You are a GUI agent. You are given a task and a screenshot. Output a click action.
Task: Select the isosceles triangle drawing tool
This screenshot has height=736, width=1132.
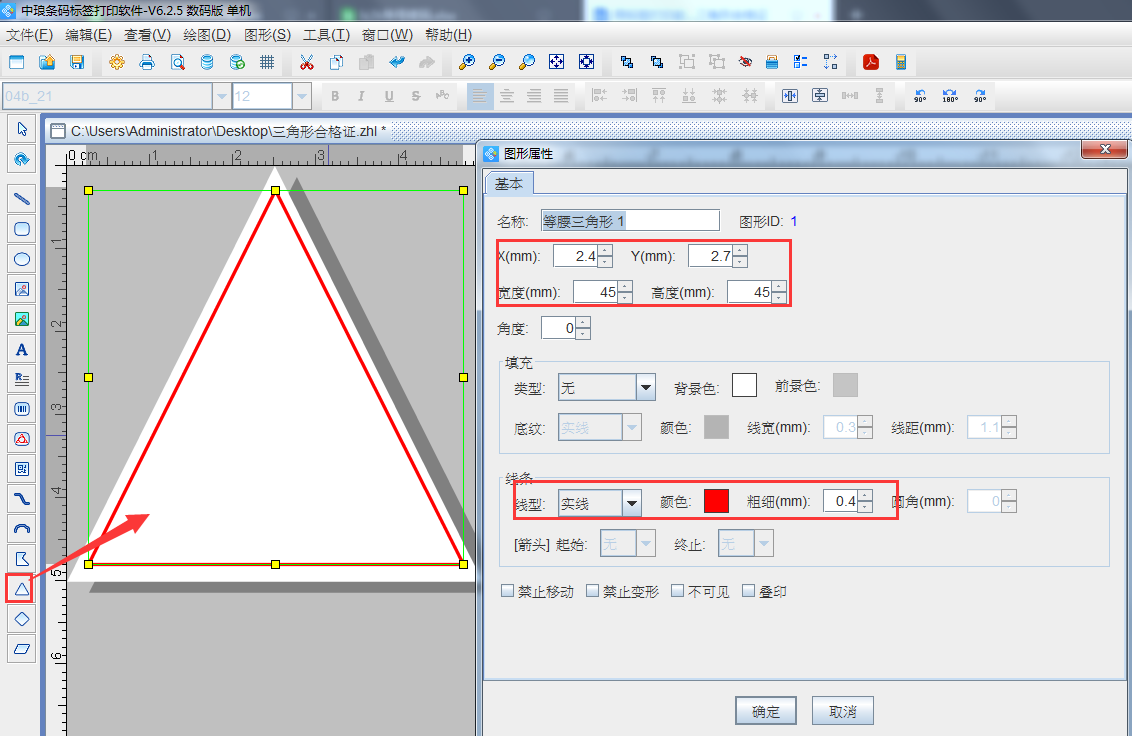[21, 588]
